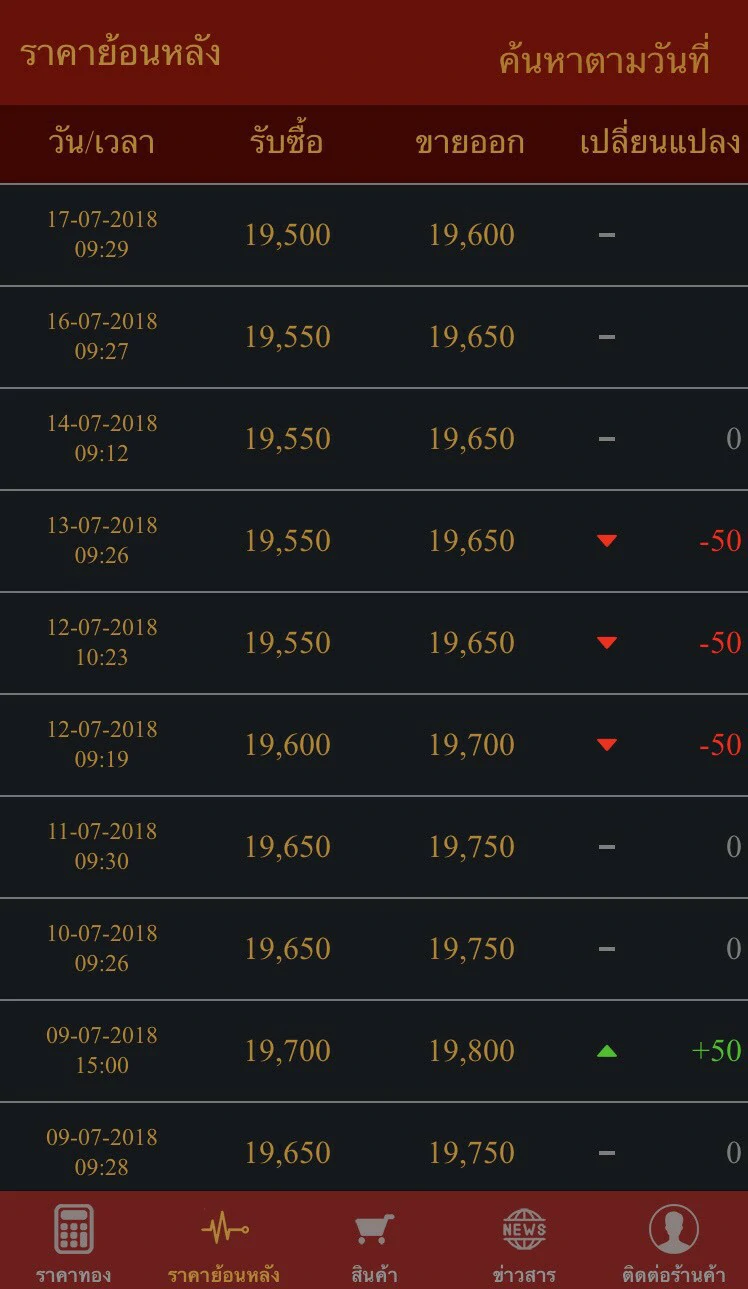The width and height of the screenshot is (748, 1289).
Task: Tap the ราคาย้อนหลัง page title
Action: 120,53
